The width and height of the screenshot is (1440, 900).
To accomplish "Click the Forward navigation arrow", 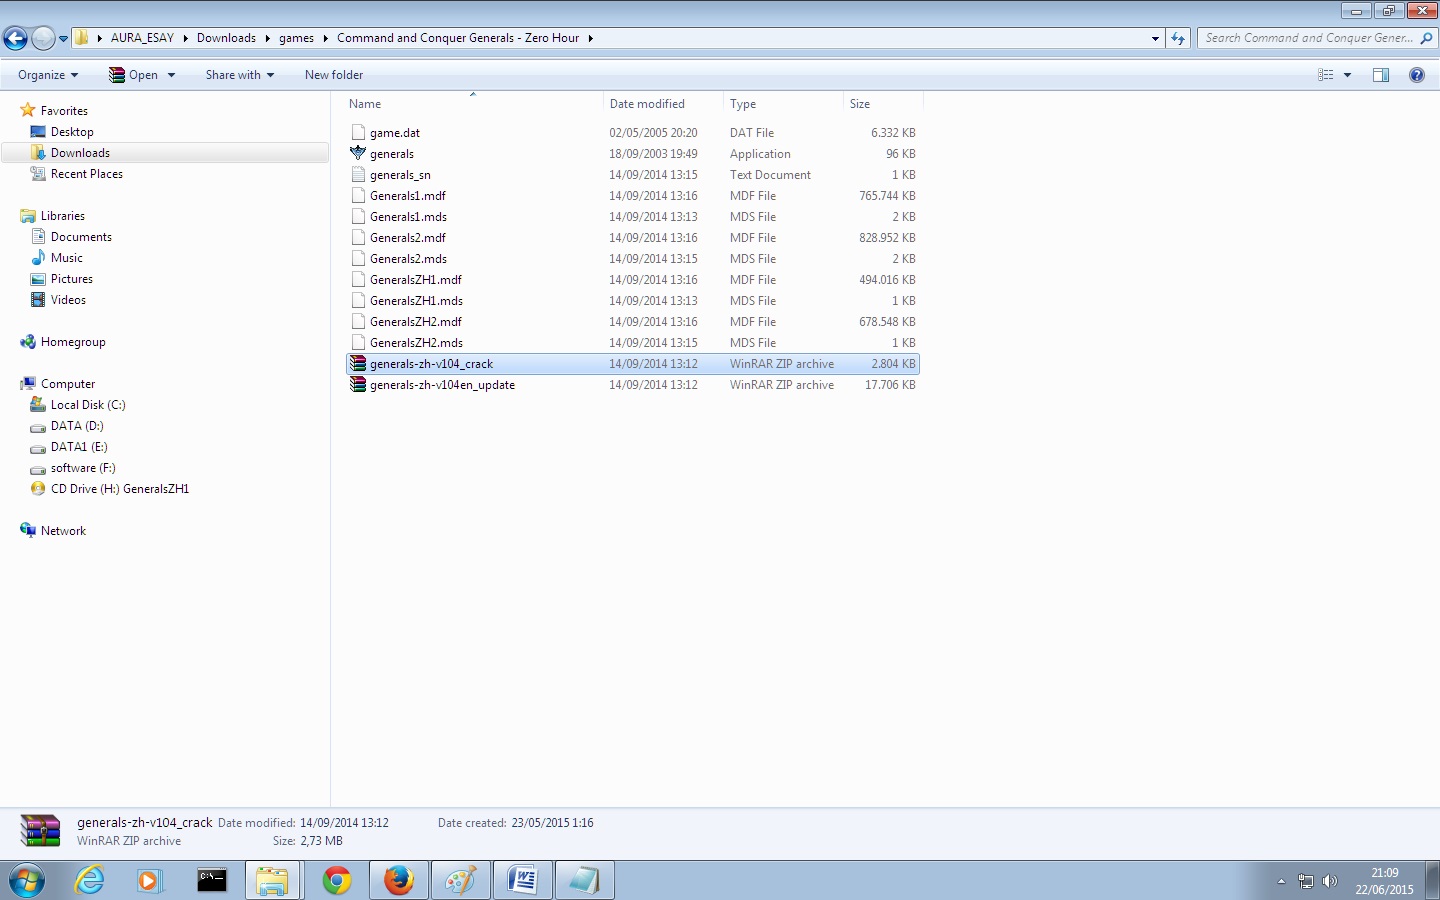I will coord(43,38).
